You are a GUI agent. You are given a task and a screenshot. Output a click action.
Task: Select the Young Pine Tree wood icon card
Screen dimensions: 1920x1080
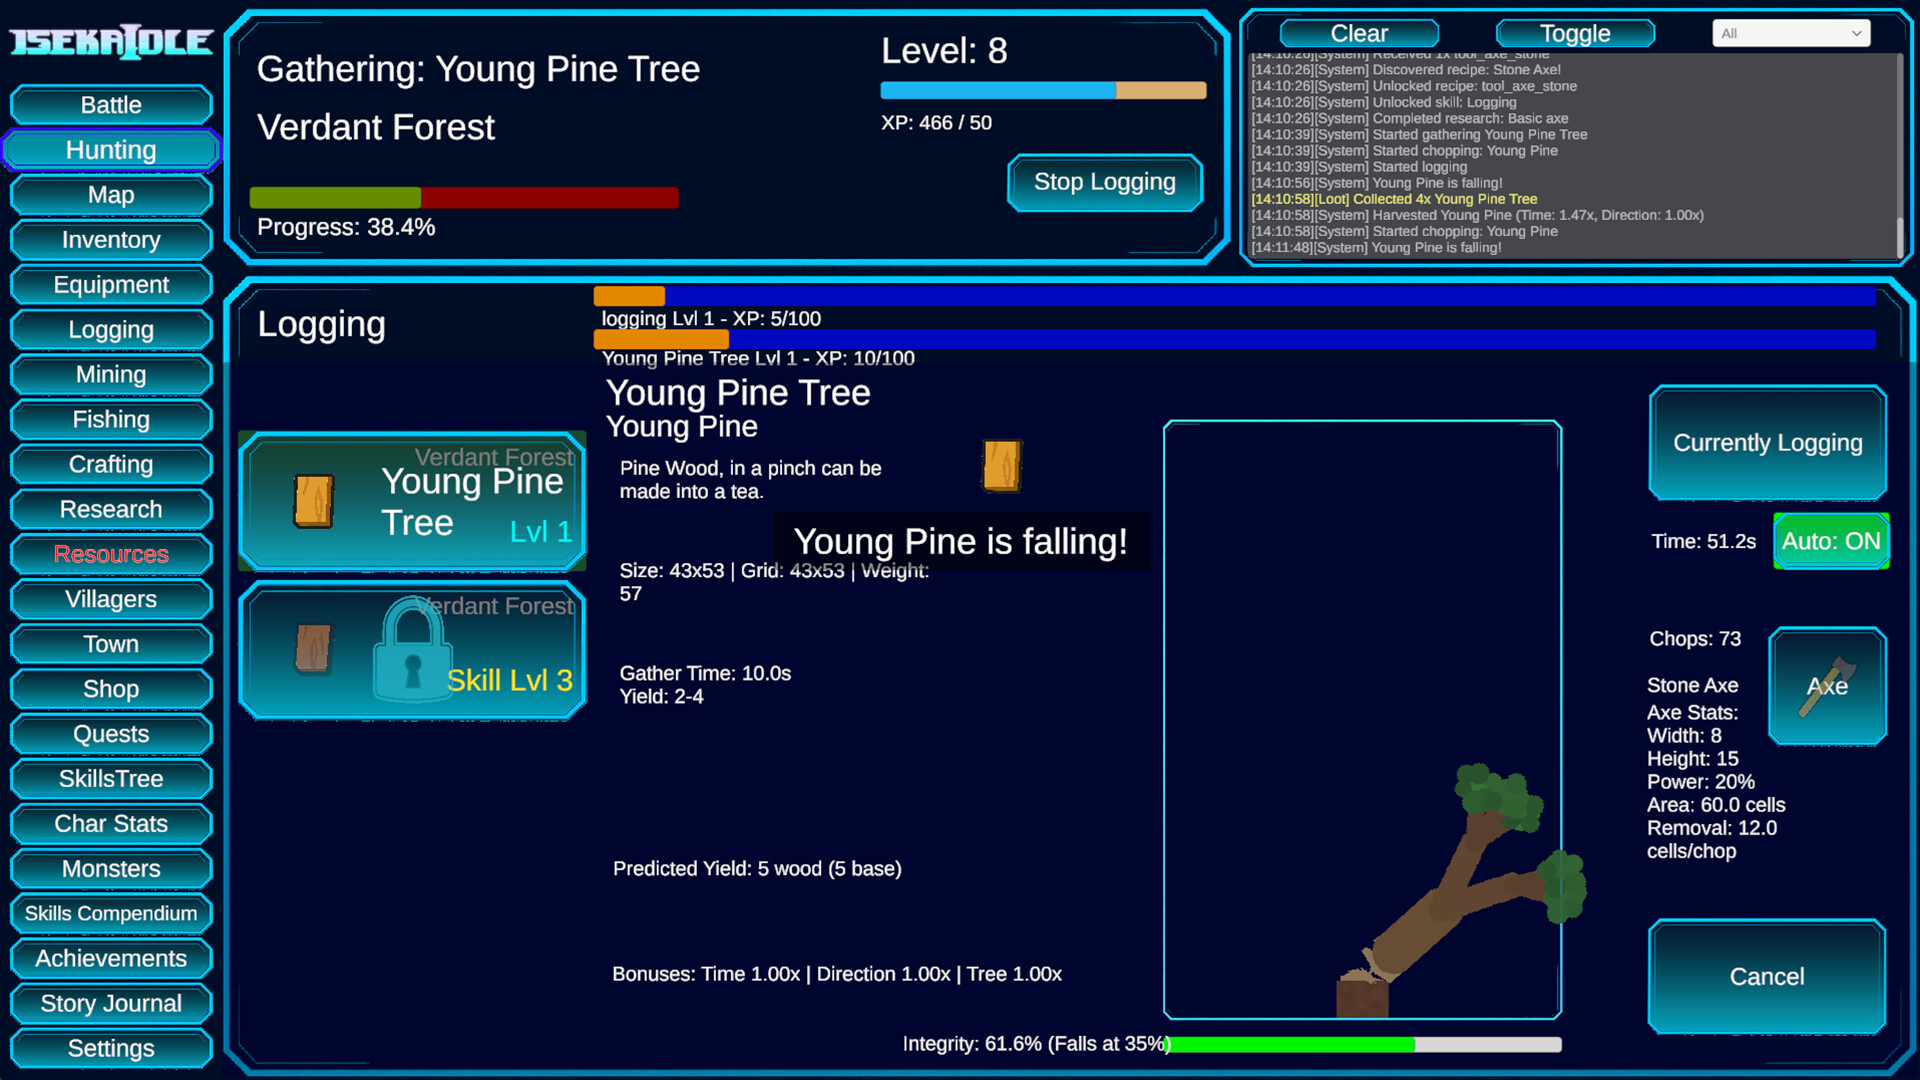coord(313,501)
